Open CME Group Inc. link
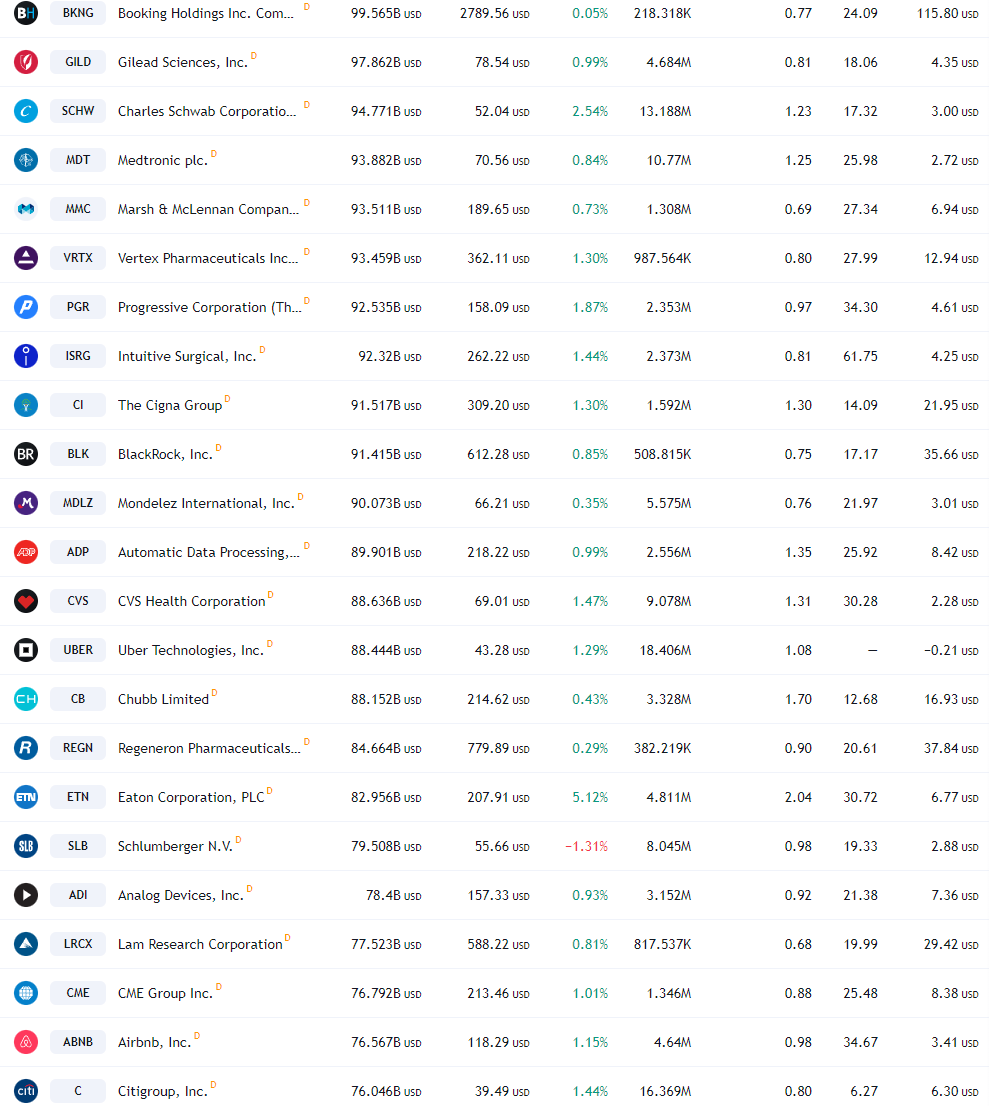989x1106 pixels. pos(165,994)
